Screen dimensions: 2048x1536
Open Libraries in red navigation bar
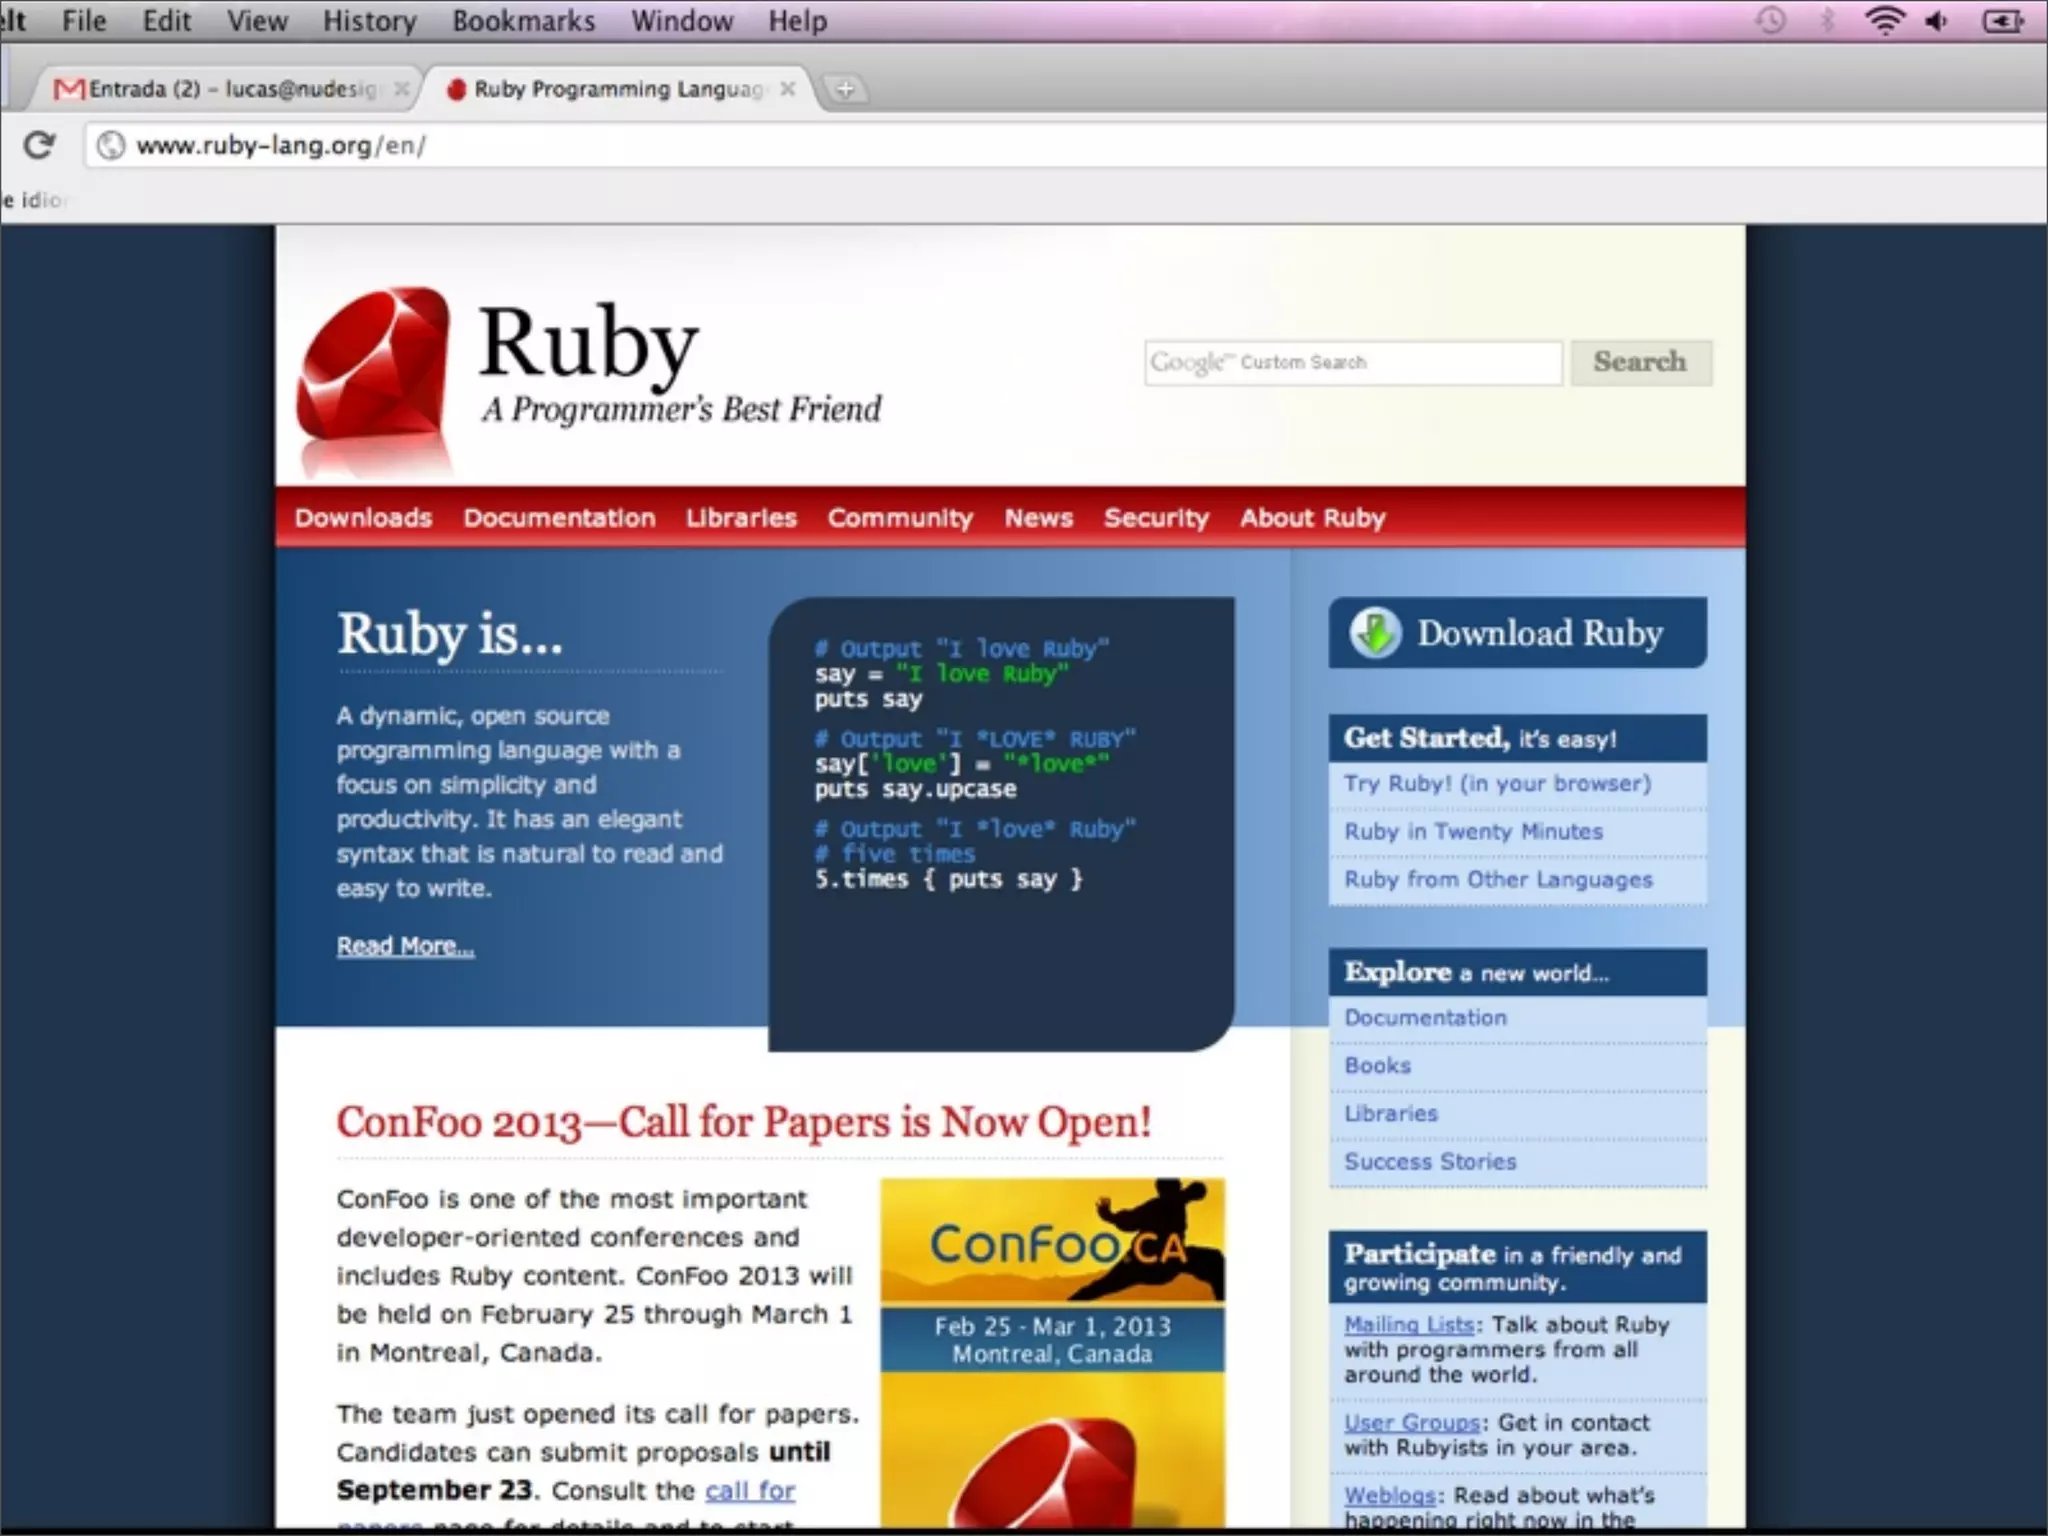coord(741,518)
